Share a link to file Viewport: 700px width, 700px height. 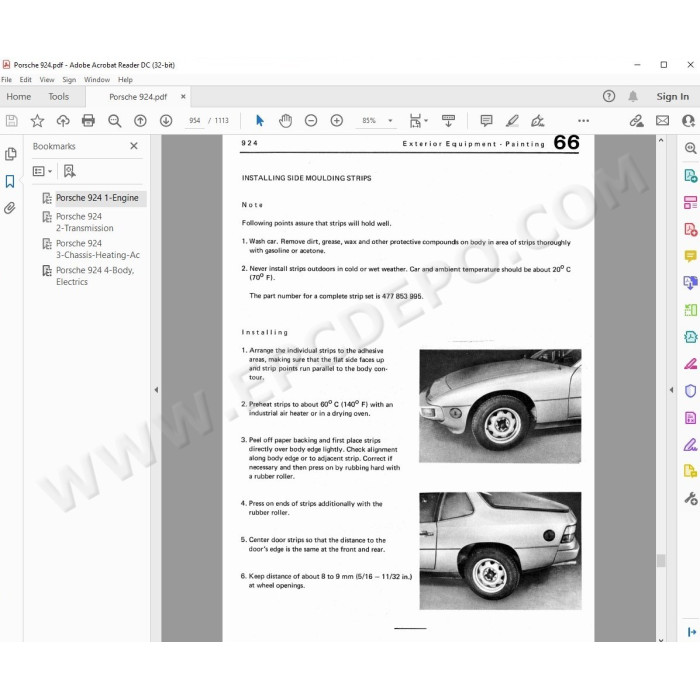click(637, 121)
